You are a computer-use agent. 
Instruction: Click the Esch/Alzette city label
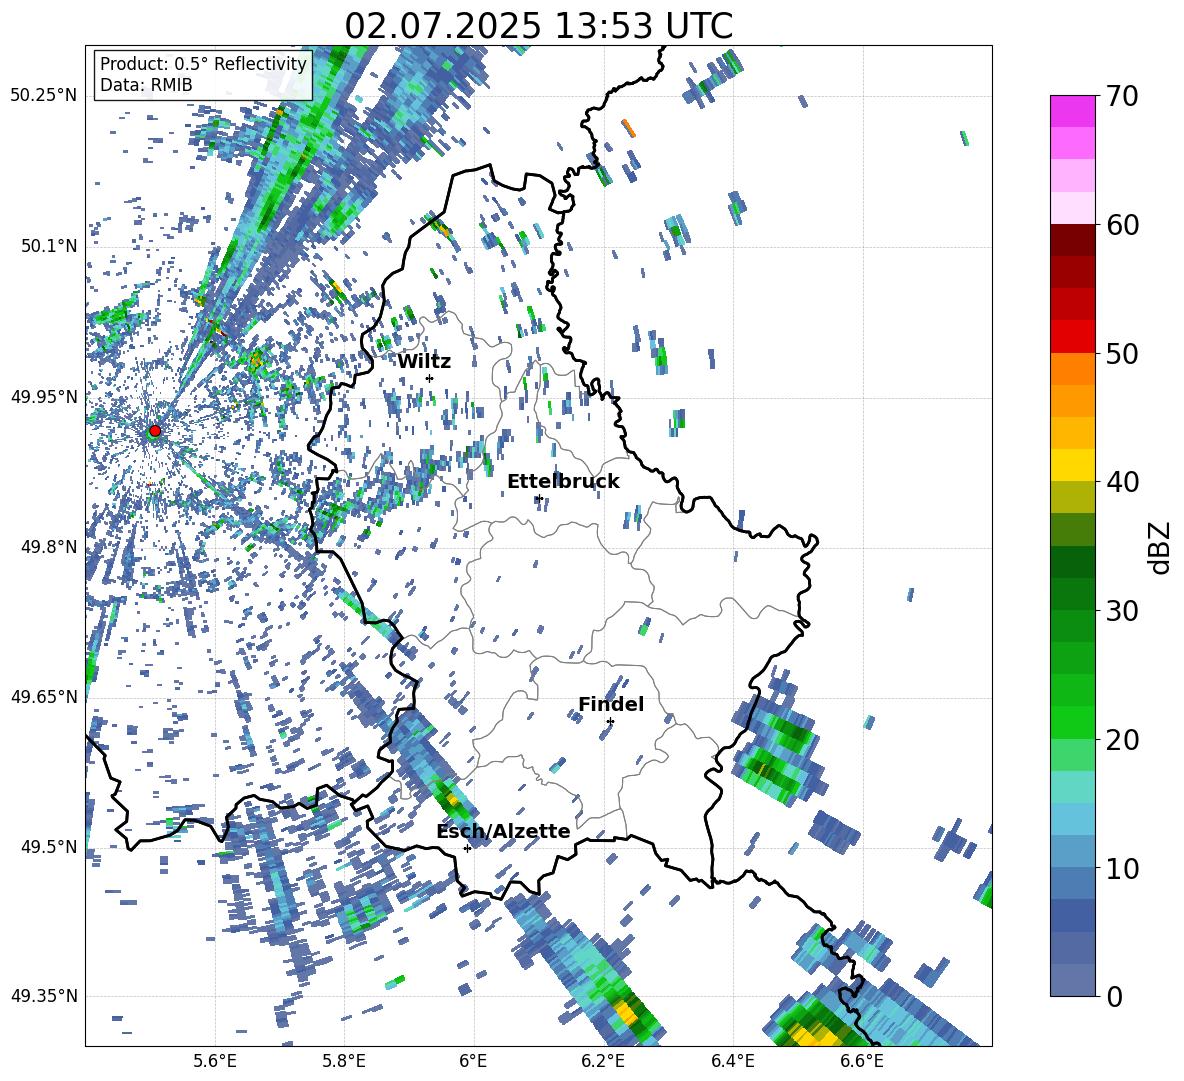tap(503, 831)
